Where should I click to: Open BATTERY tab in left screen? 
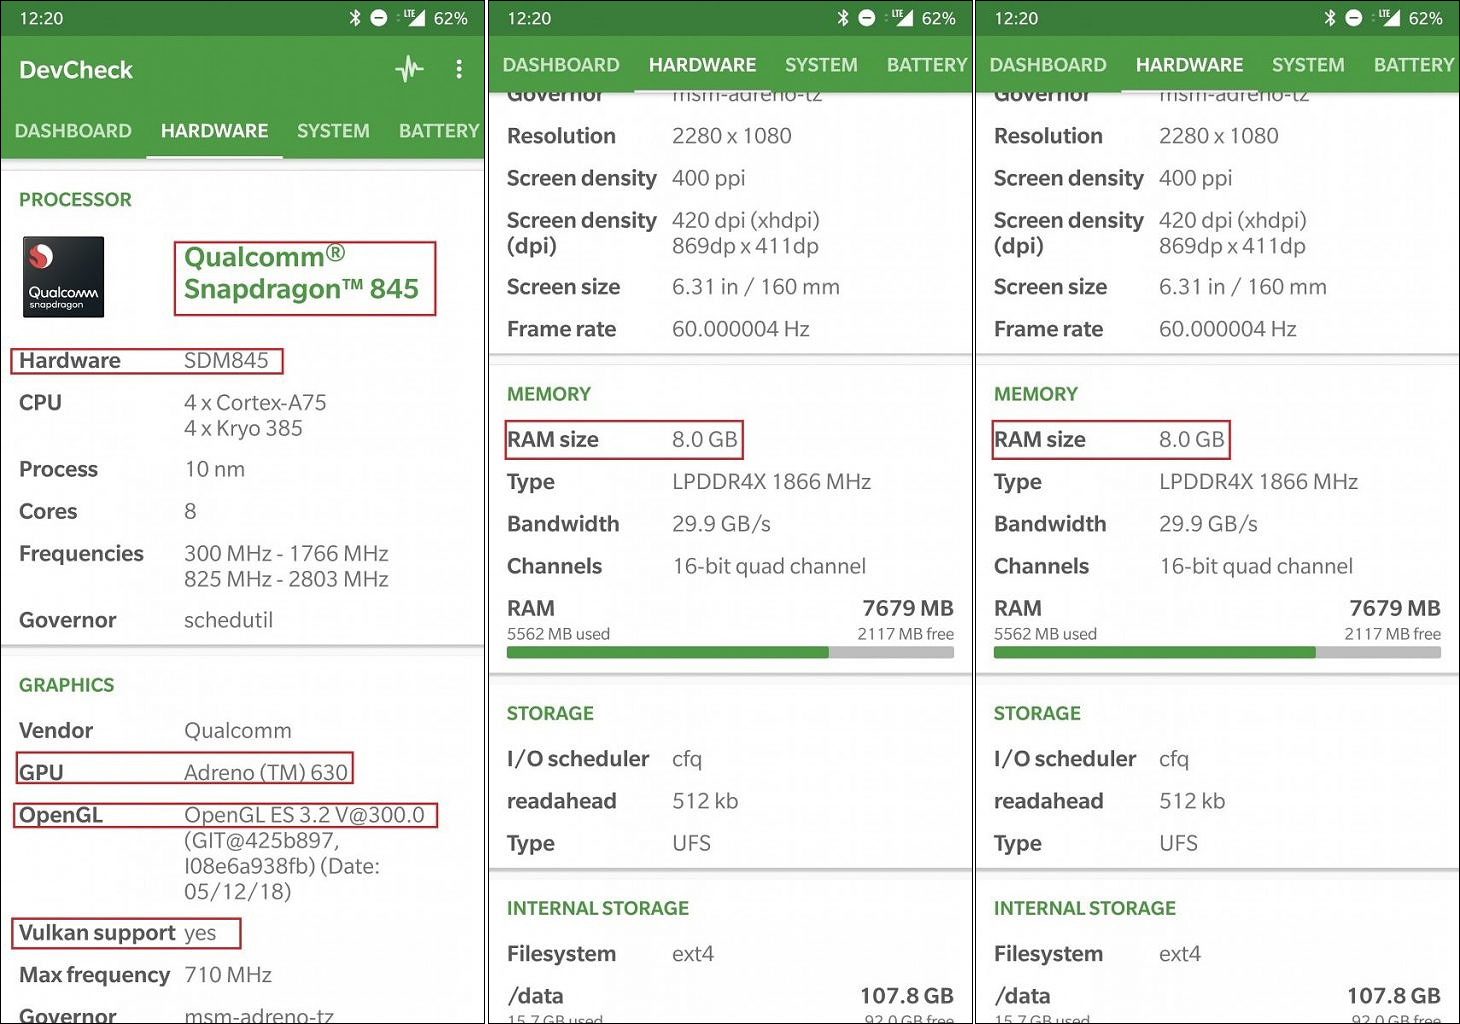pos(439,131)
